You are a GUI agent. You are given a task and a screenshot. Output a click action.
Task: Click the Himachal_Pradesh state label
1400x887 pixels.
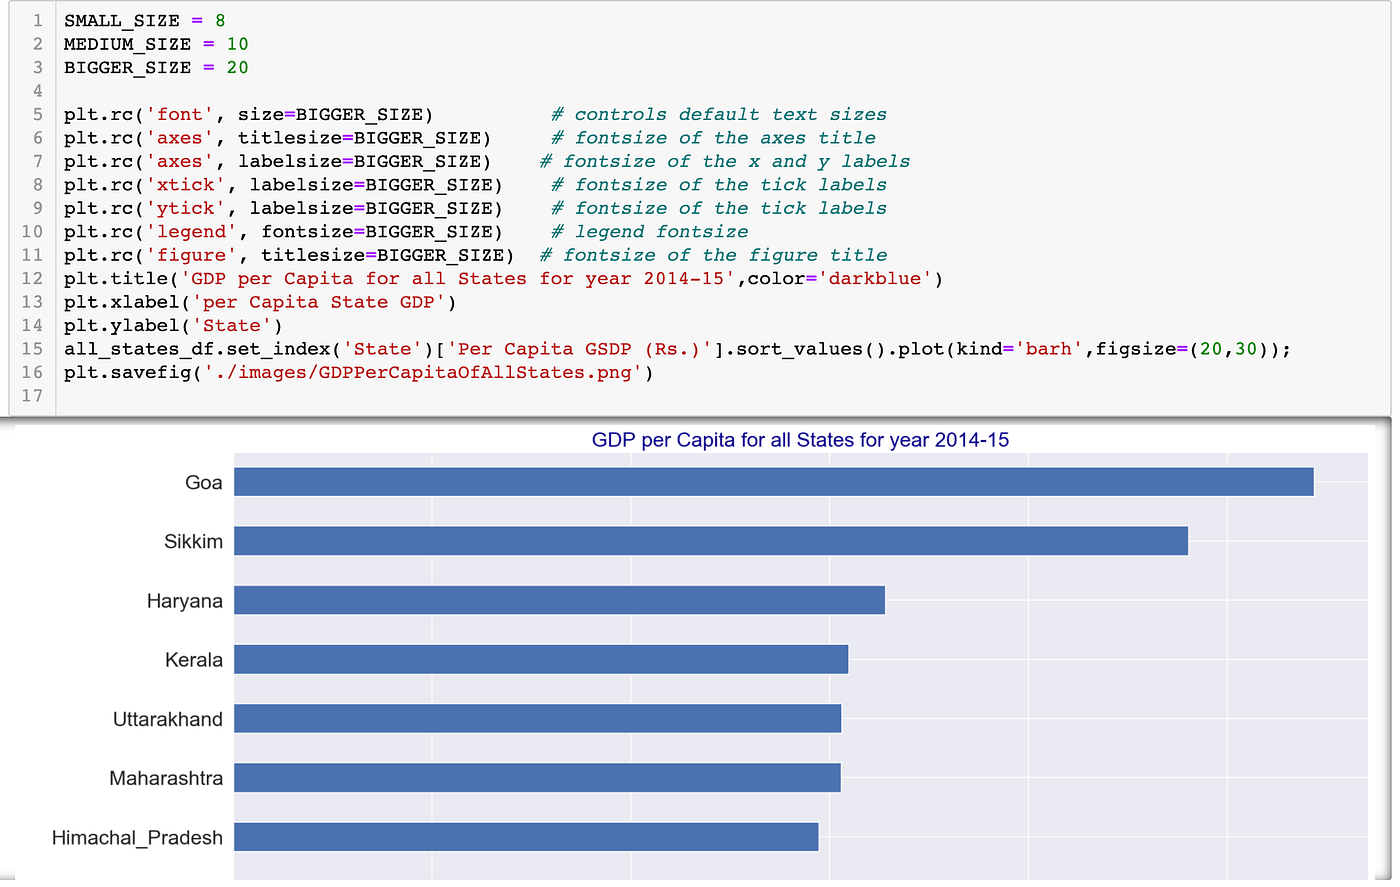click(139, 838)
